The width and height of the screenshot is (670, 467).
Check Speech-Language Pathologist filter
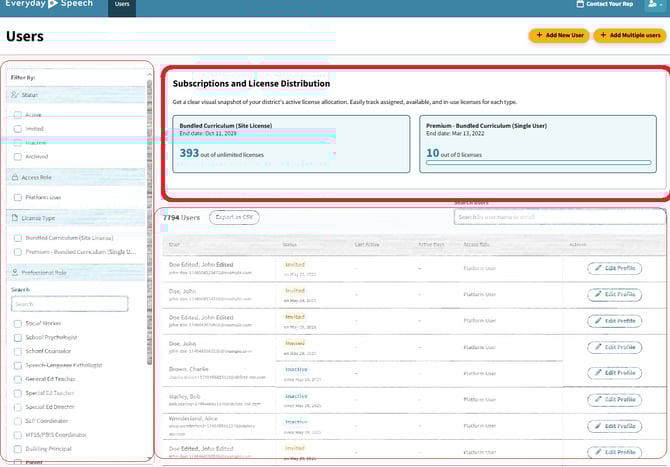coord(18,365)
